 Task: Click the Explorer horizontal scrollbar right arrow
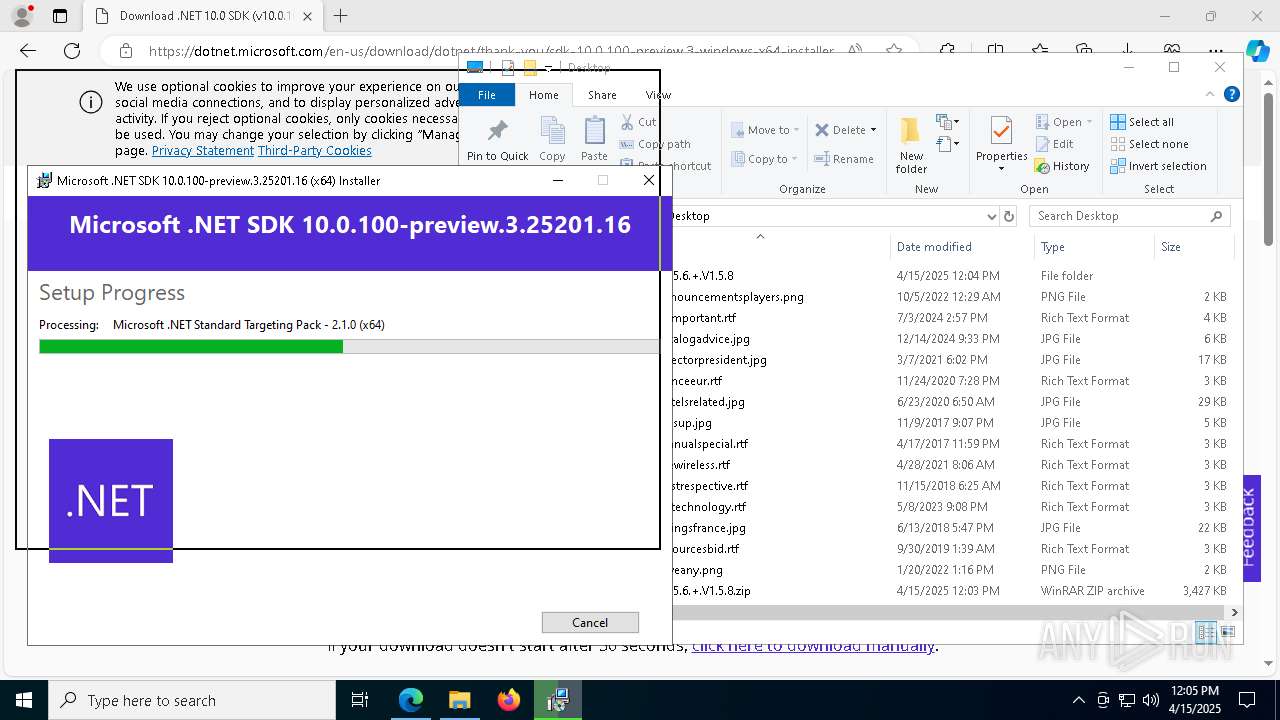tap(1234, 612)
